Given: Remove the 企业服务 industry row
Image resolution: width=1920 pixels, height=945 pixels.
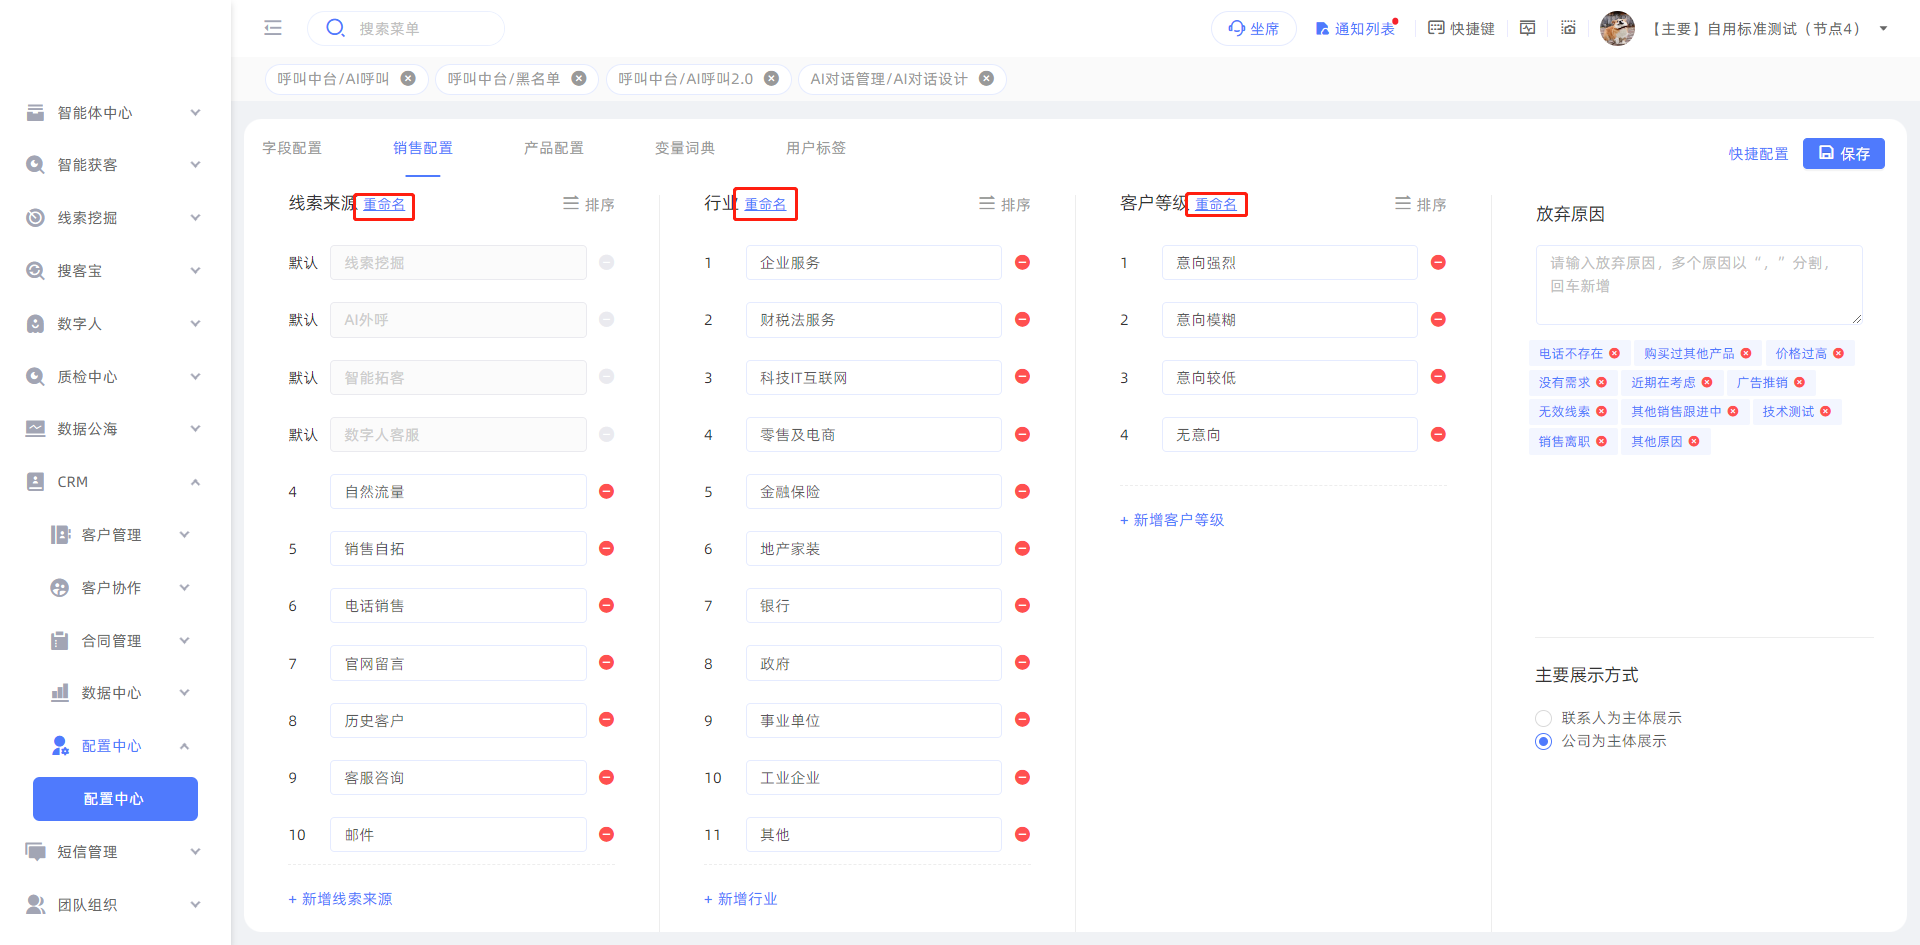Looking at the screenshot, I should pyautogui.click(x=1023, y=262).
